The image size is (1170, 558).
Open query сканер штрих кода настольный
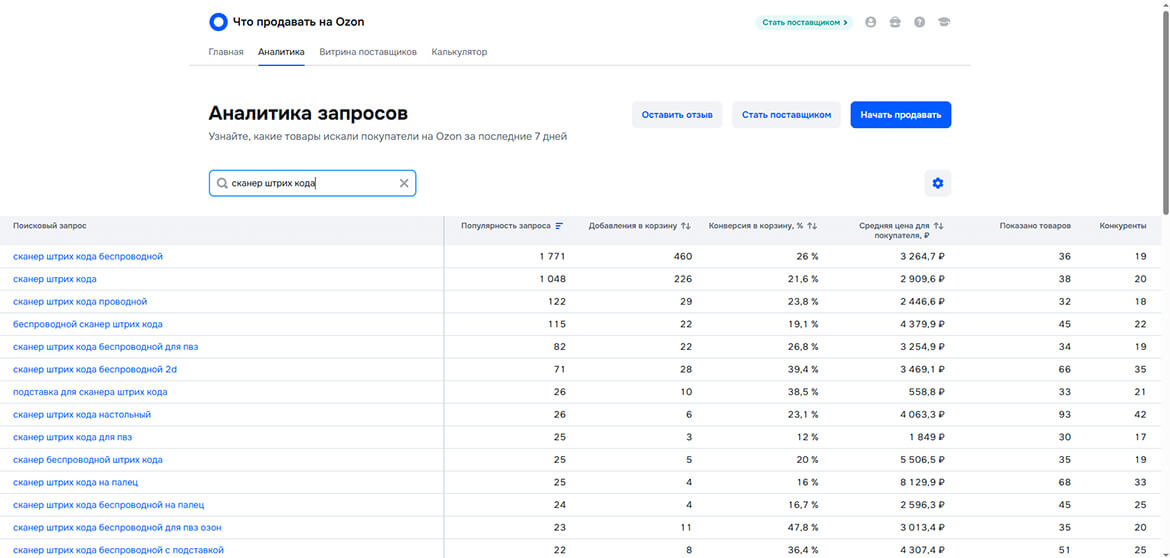[x=82, y=415]
